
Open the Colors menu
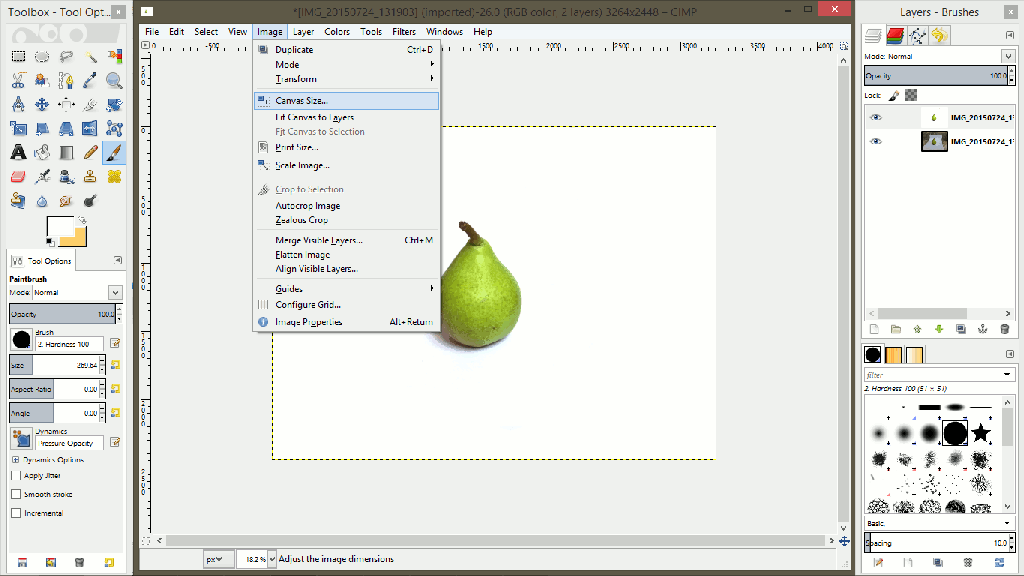click(337, 31)
